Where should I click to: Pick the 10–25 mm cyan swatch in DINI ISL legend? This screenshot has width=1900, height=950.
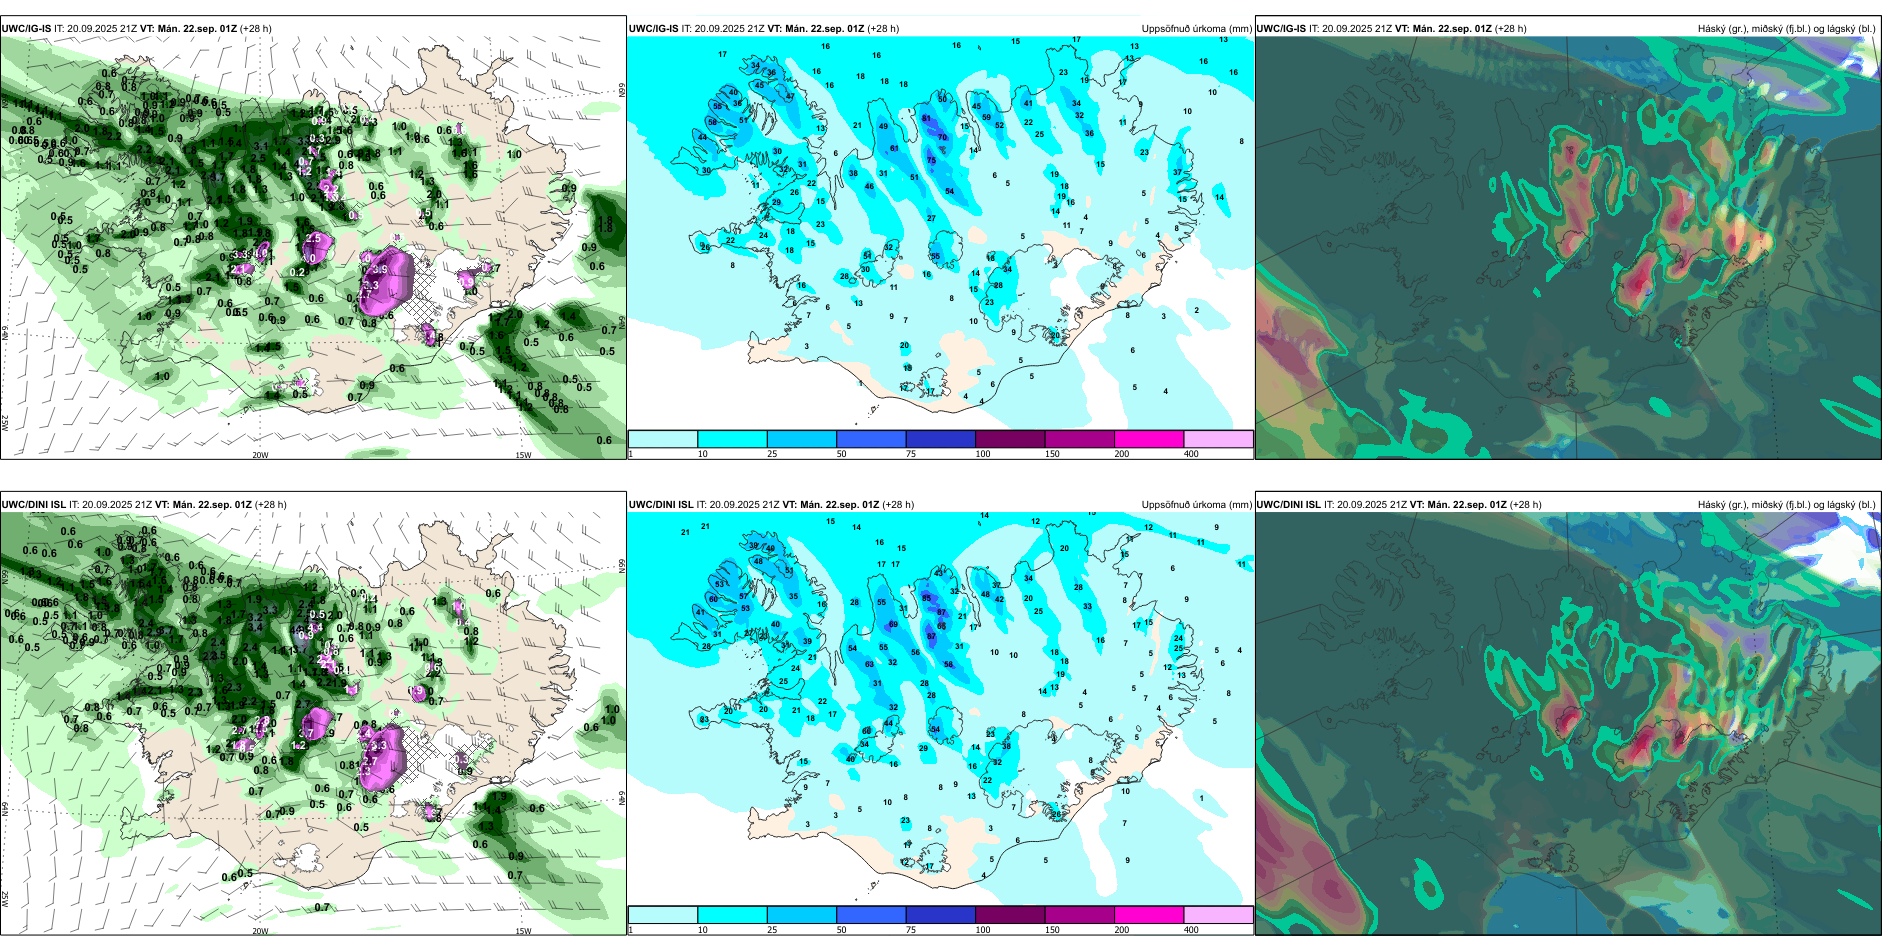[732, 915]
